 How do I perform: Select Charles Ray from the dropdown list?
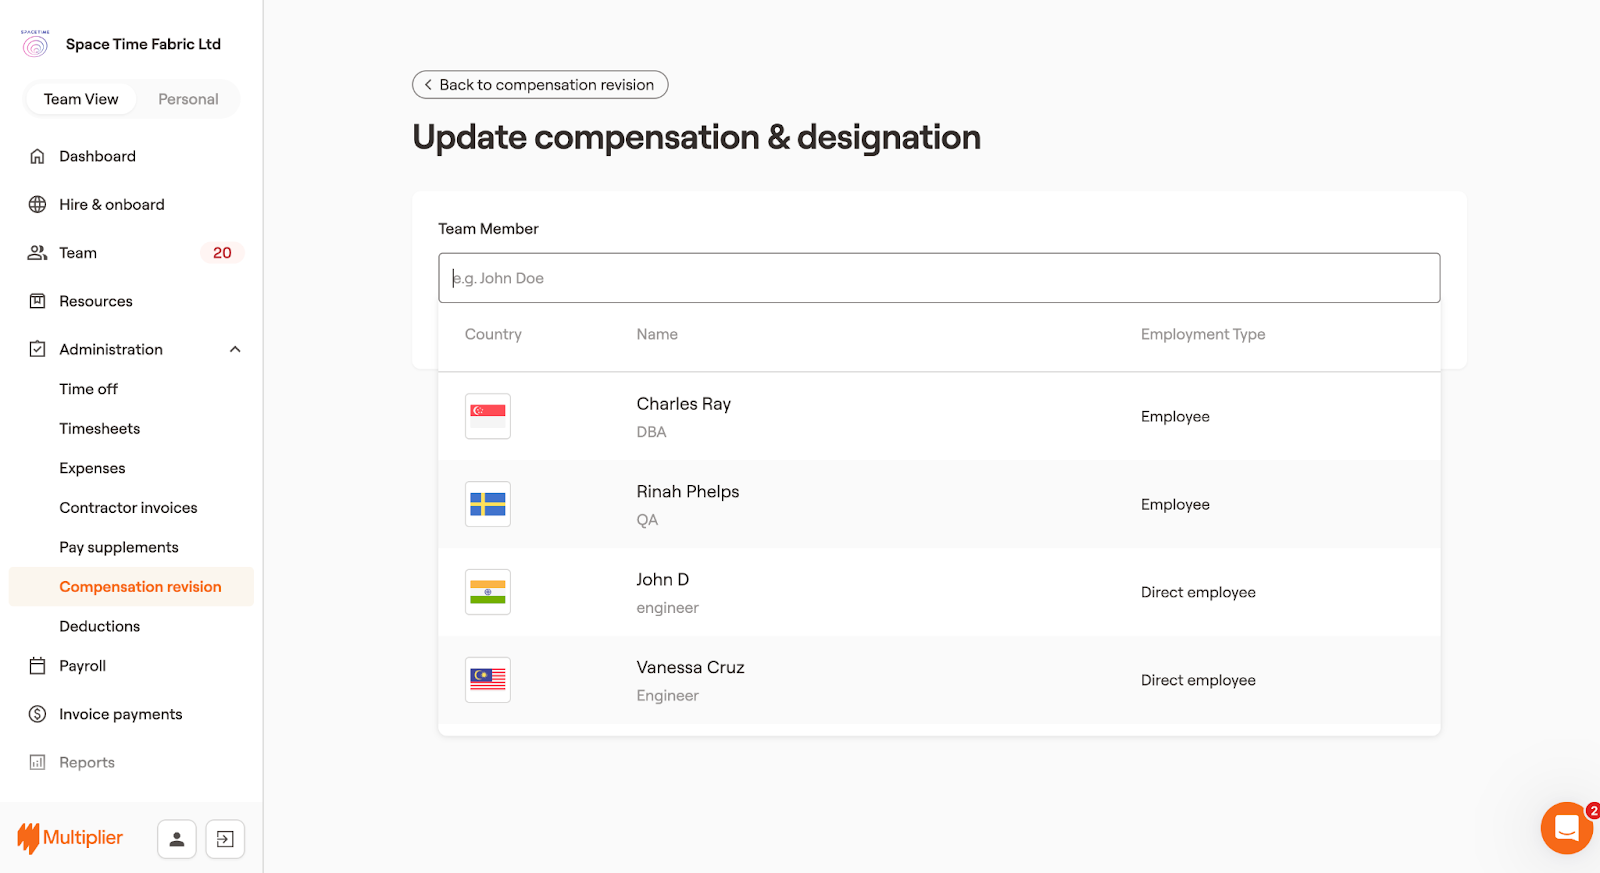point(684,404)
